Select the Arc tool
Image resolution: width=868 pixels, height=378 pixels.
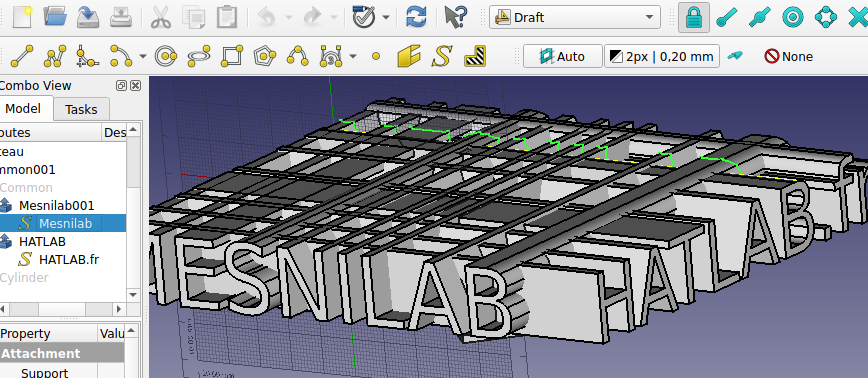coord(121,56)
